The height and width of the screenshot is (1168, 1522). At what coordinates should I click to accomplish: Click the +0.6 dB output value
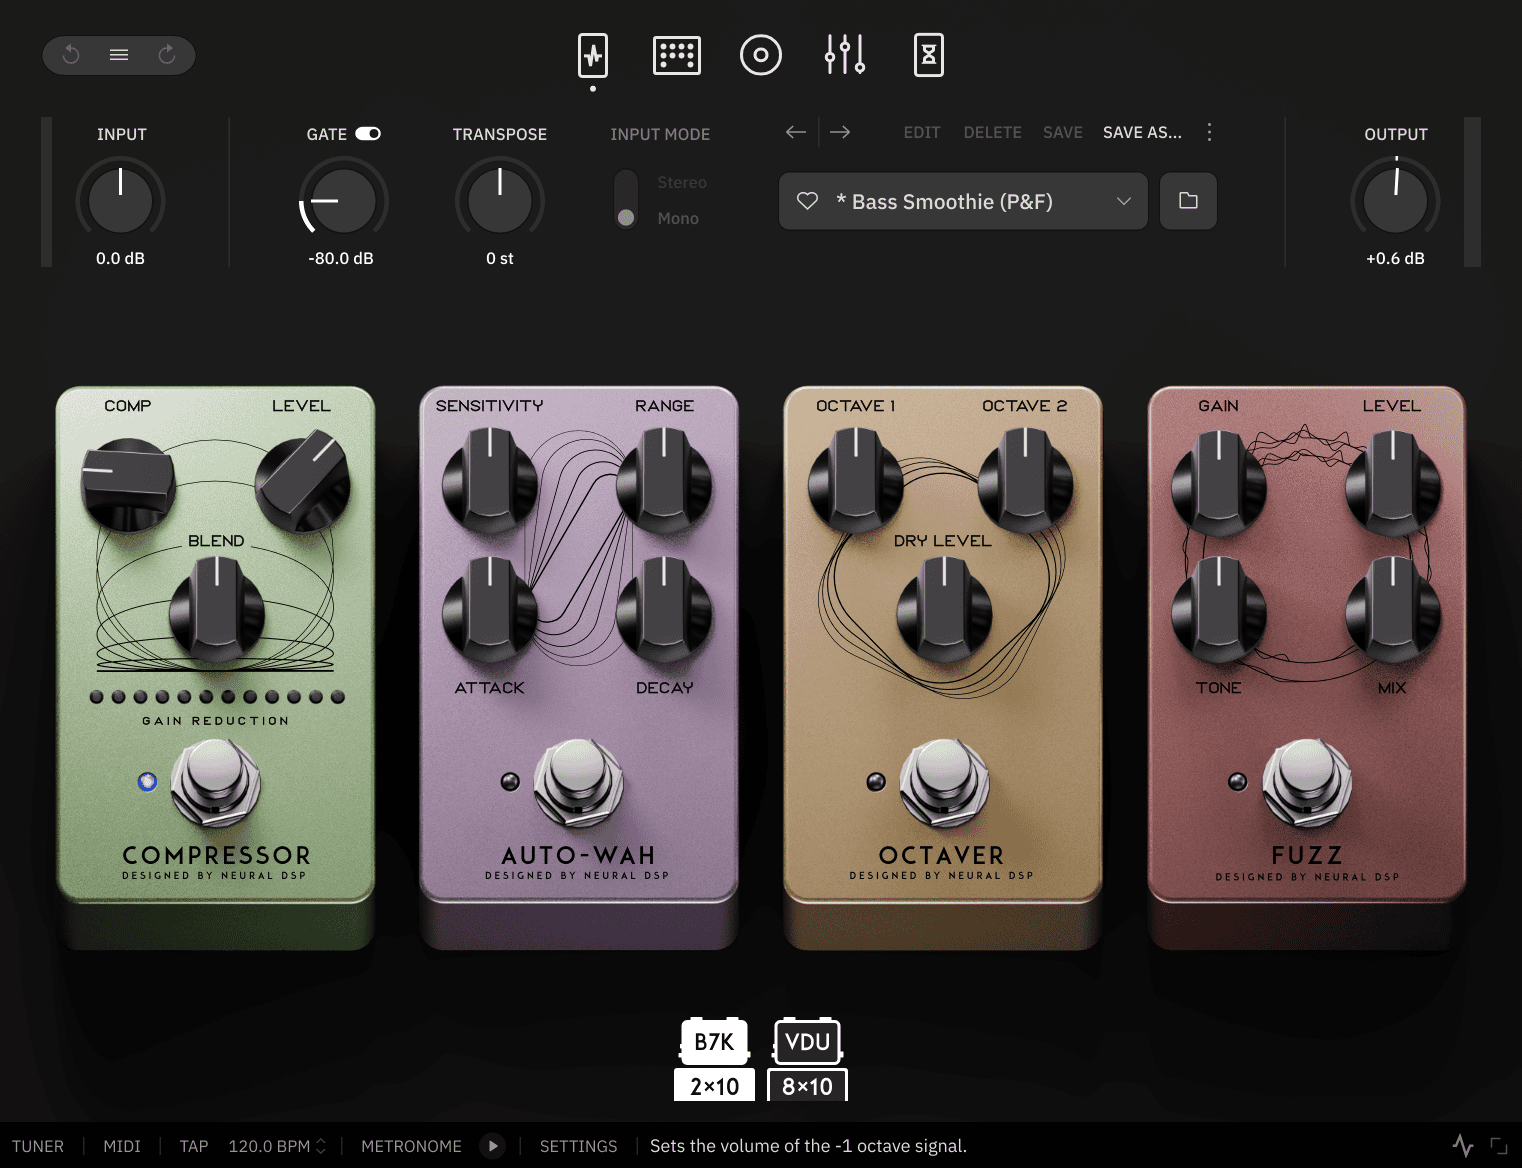(1395, 258)
